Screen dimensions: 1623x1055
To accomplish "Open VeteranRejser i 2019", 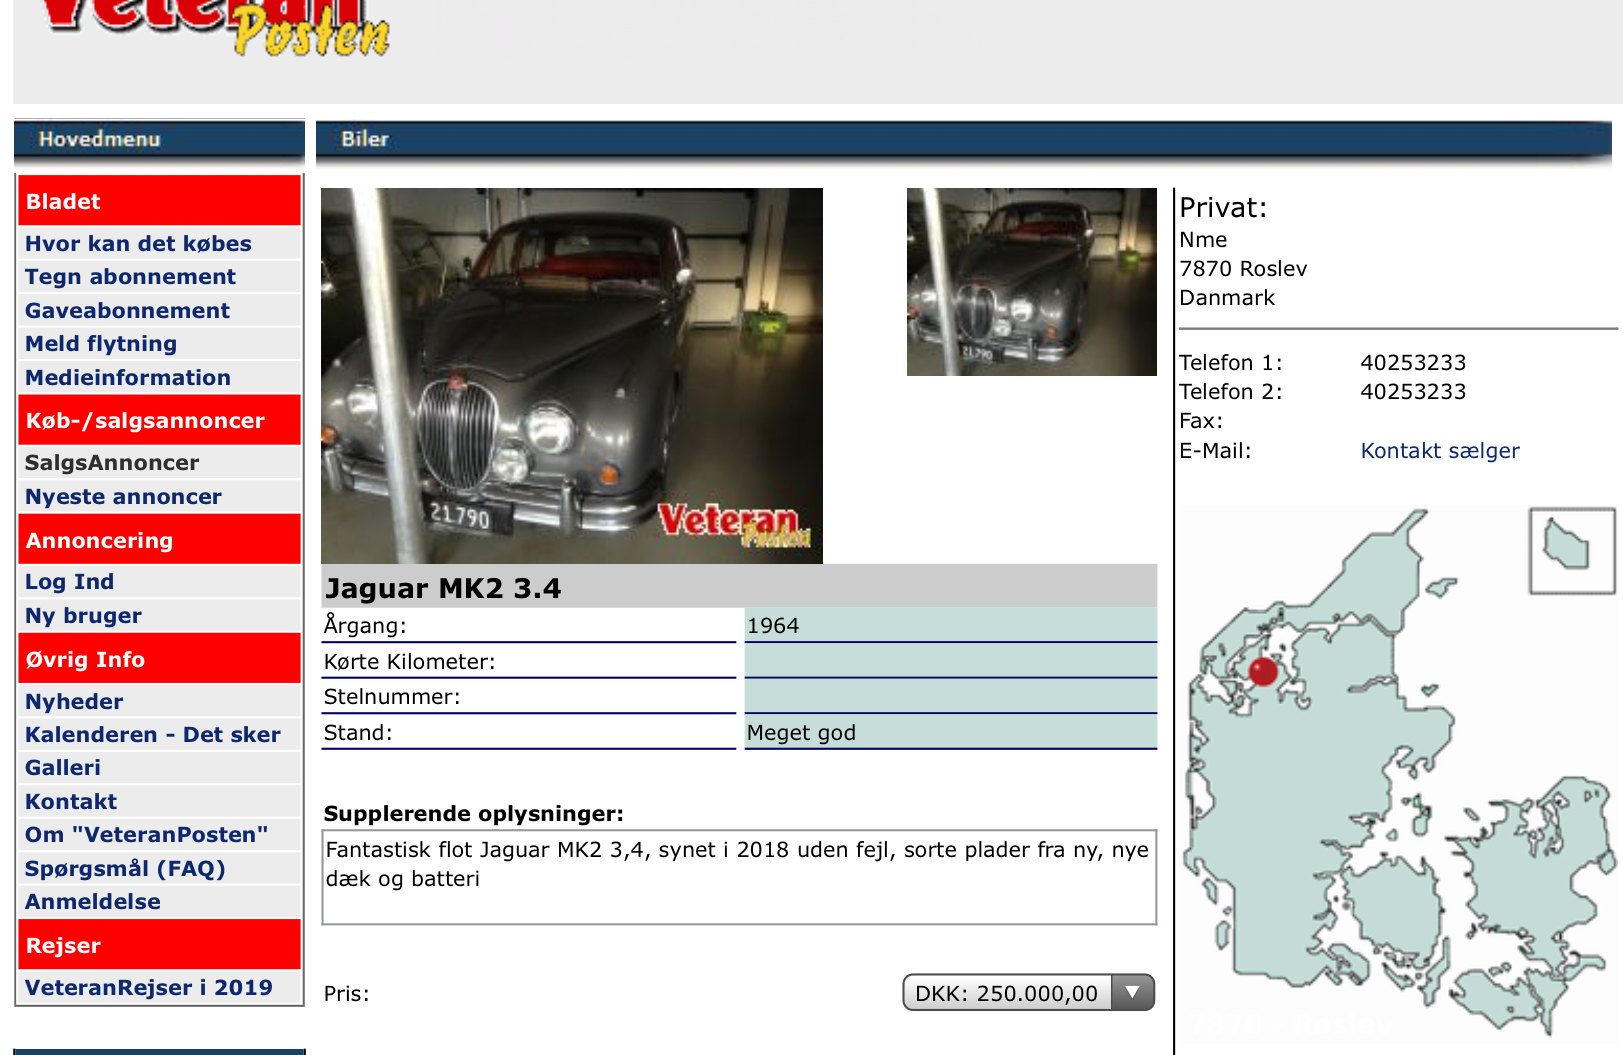I will (148, 988).
